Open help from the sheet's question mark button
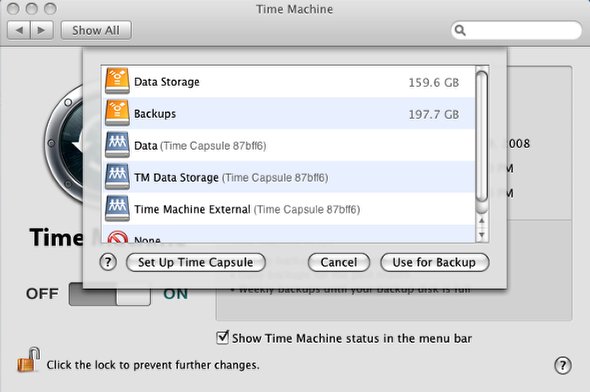The height and width of the screenshot is (392, 590). tap(108, 262)
